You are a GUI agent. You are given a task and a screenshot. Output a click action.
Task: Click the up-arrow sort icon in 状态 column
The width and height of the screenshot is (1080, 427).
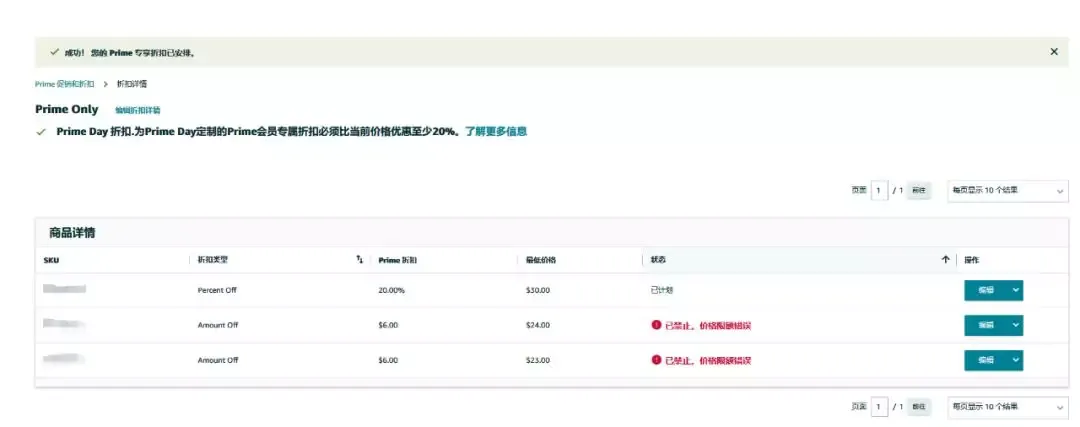tap(945, 260)
